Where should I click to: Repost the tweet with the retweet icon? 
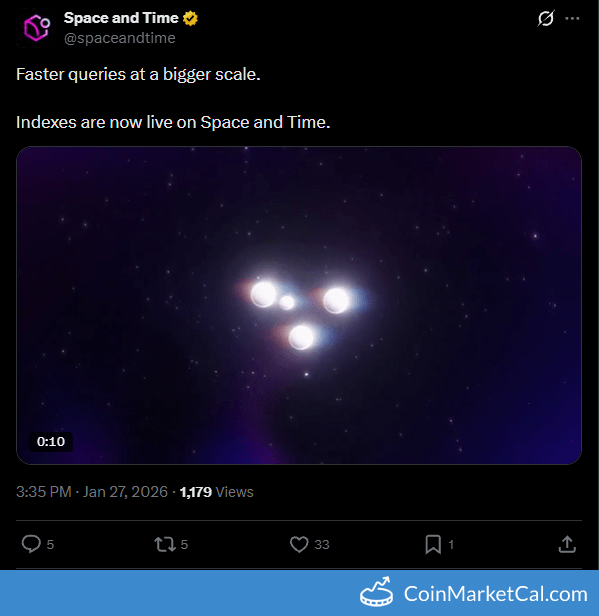click(x=165, y=544)
